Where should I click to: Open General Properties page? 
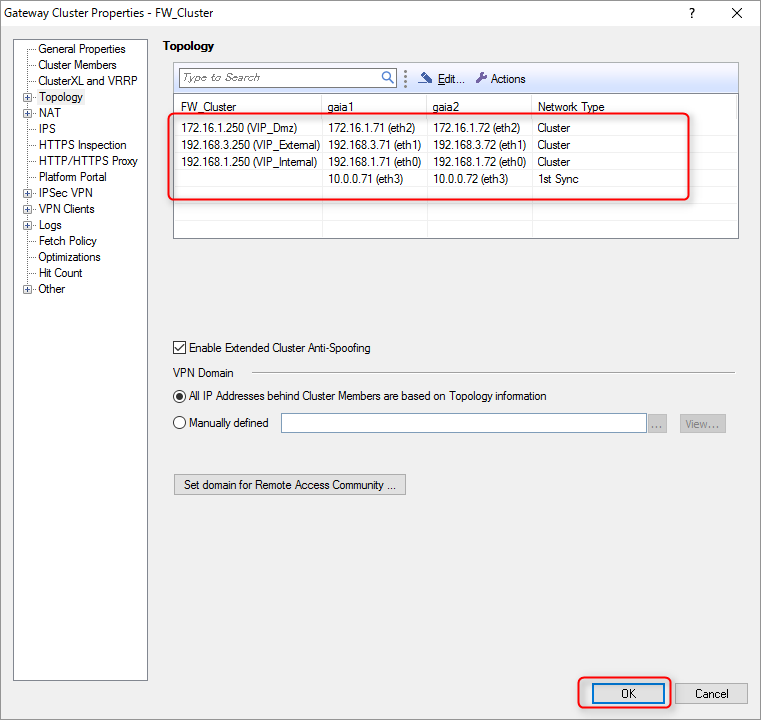[82, 49]
